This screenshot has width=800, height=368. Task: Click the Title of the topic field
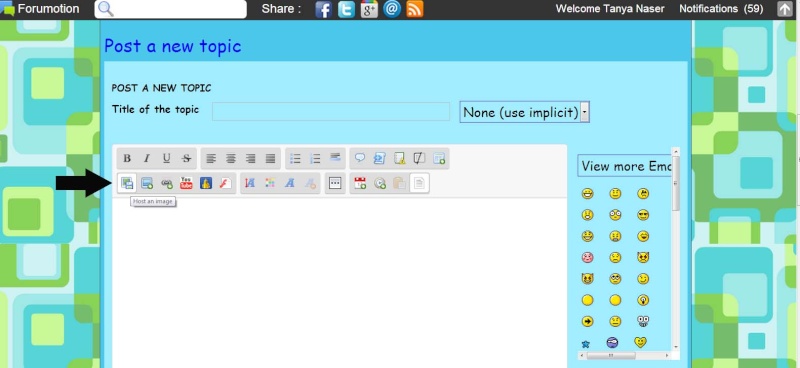point(331,111)
